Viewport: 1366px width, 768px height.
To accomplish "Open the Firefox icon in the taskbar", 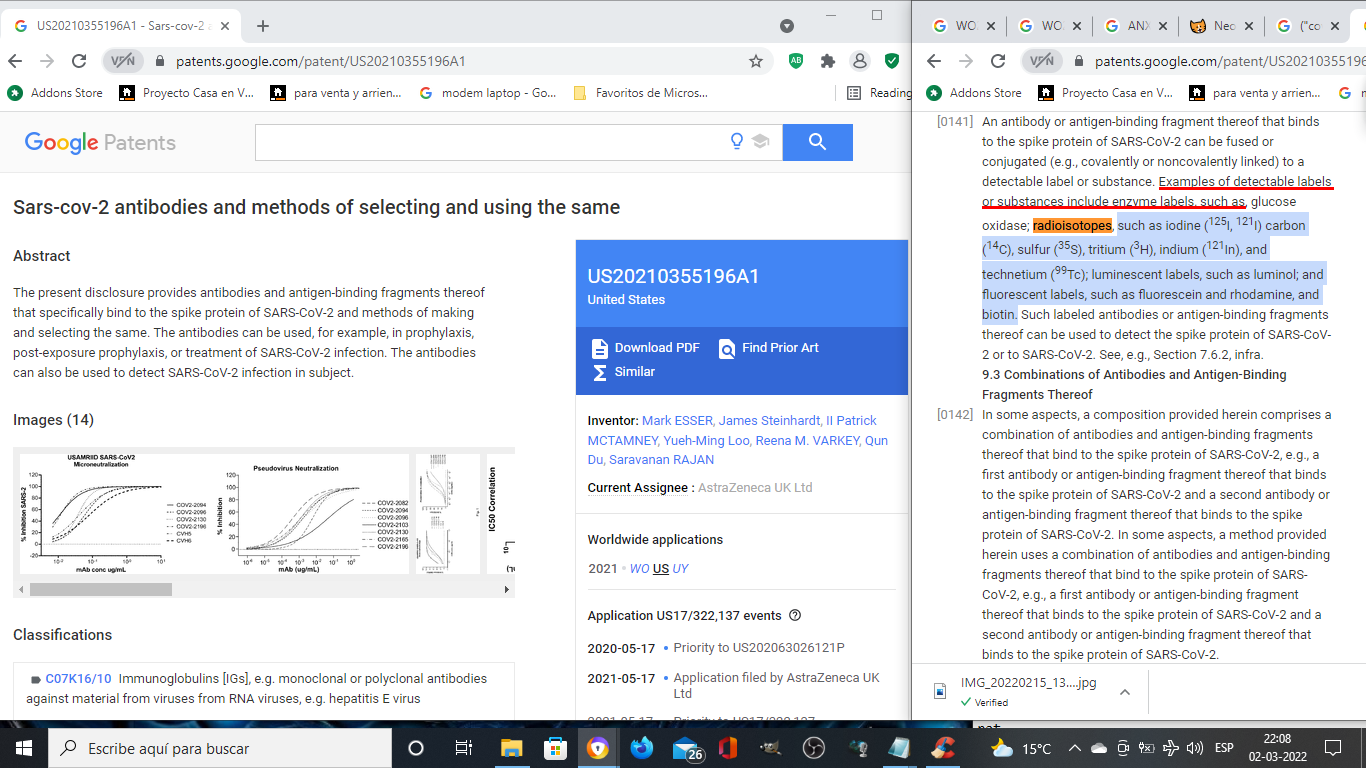I will point(641,748).
